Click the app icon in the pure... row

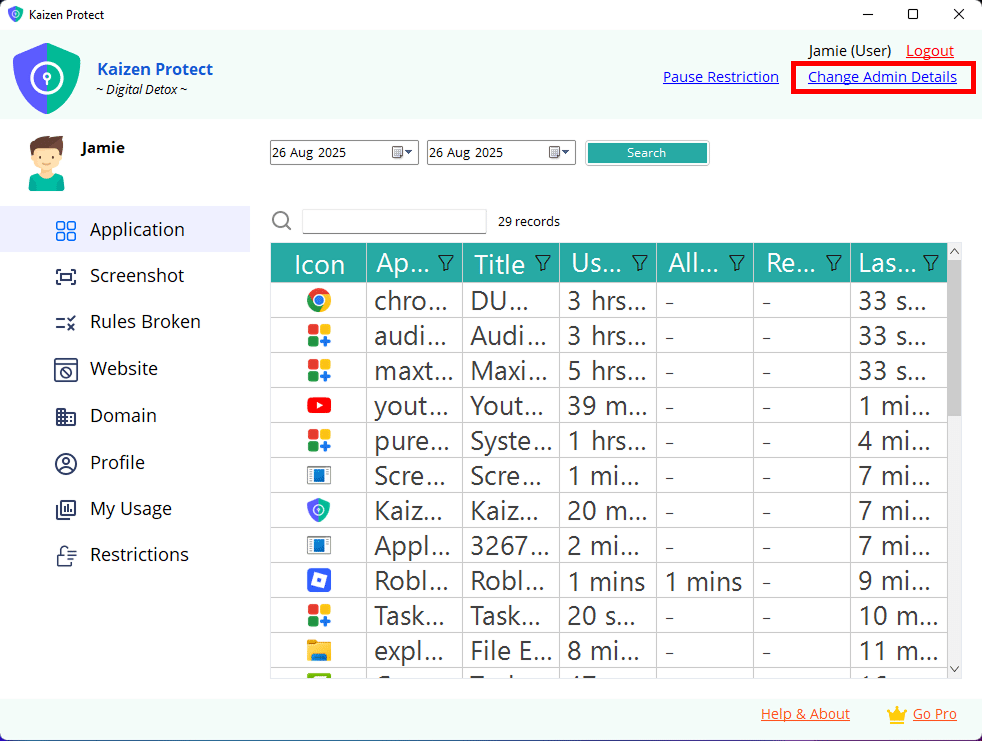coord(319,441)
